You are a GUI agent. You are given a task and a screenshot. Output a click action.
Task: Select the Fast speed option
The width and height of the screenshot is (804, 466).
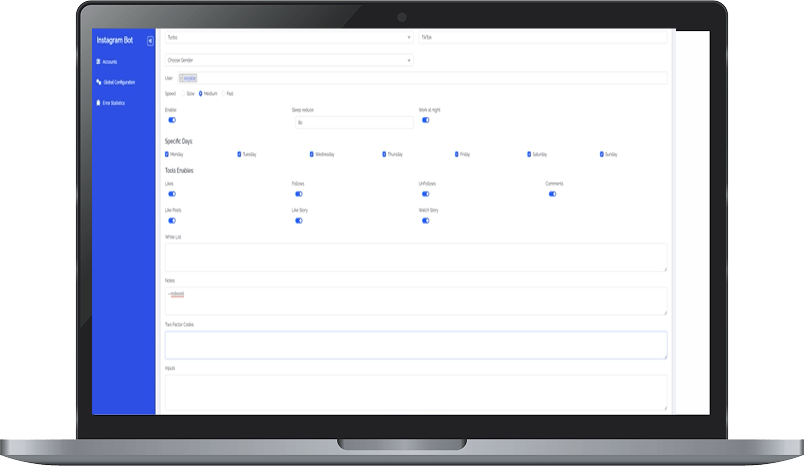click(x=223, y=93)
